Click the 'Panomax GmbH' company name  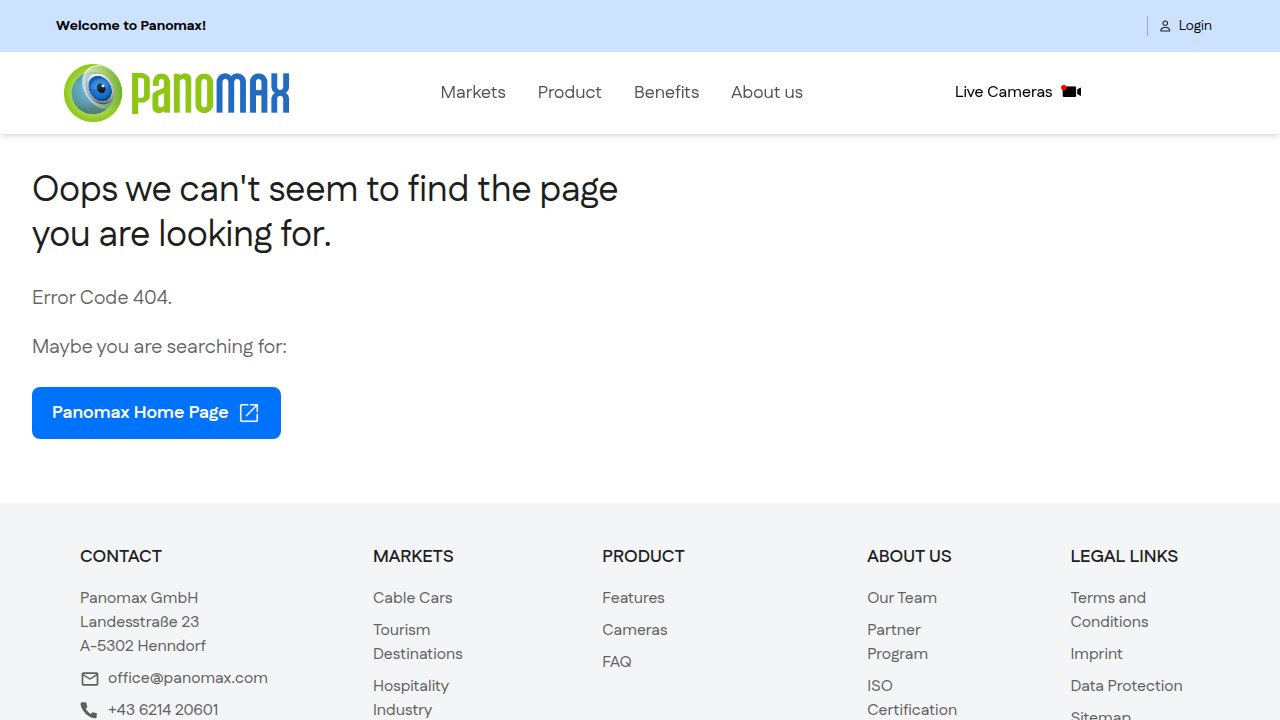139,598
